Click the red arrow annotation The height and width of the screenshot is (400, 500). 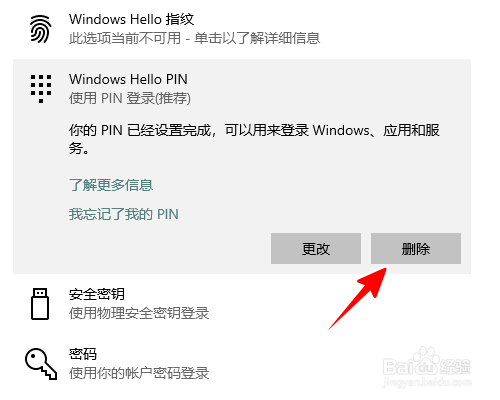pyautogui.click(x=358, y=299)
